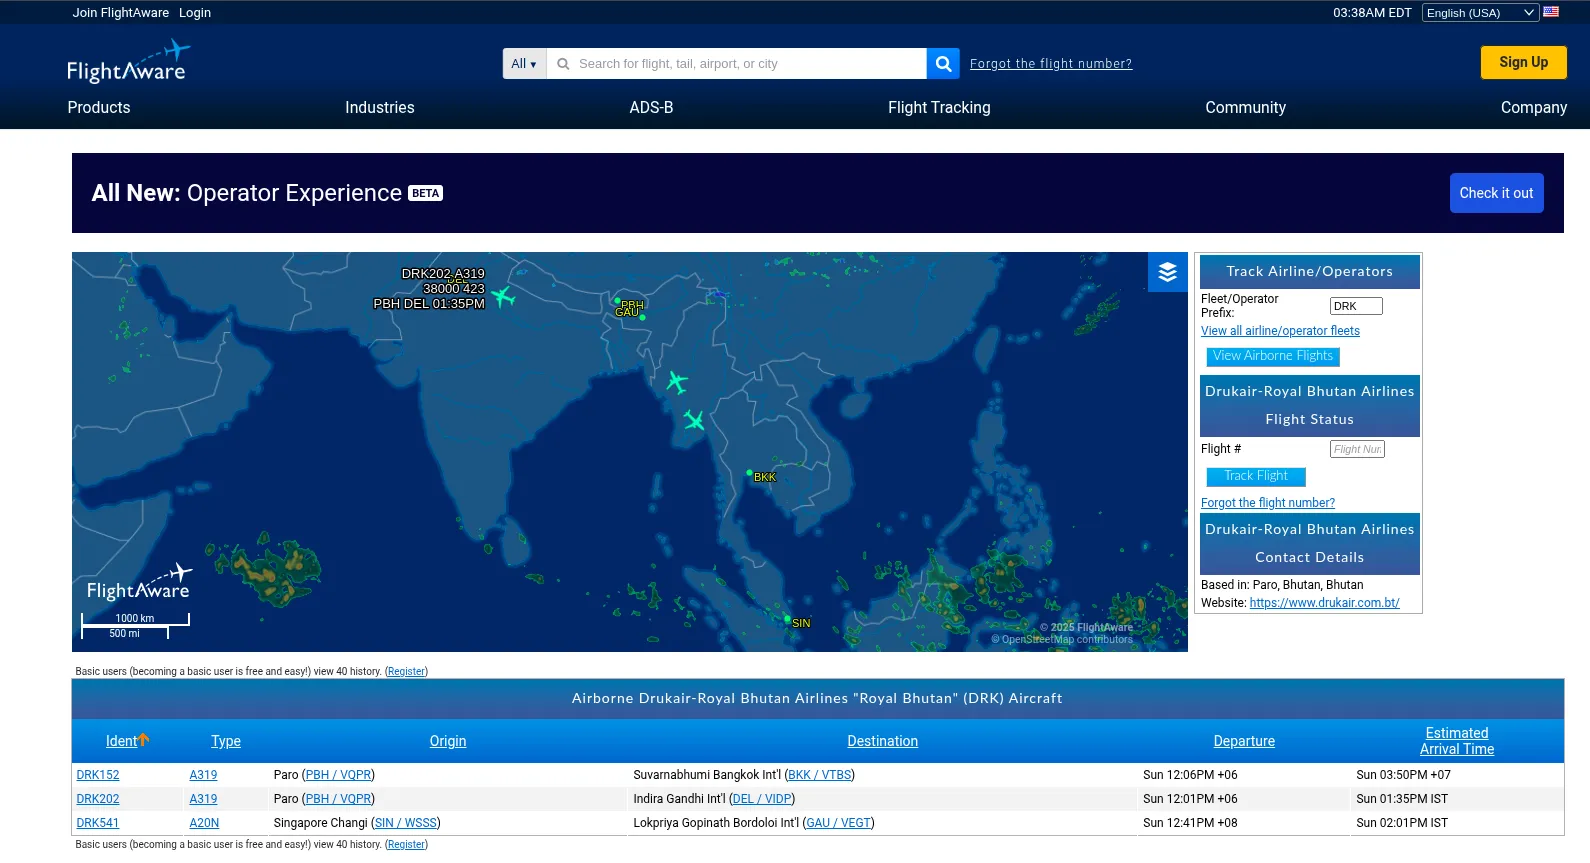The height and width of the screenshot is (863, 1590).
Task: Open the Flight Tracking menu
Action: click(x=939, y=107)
